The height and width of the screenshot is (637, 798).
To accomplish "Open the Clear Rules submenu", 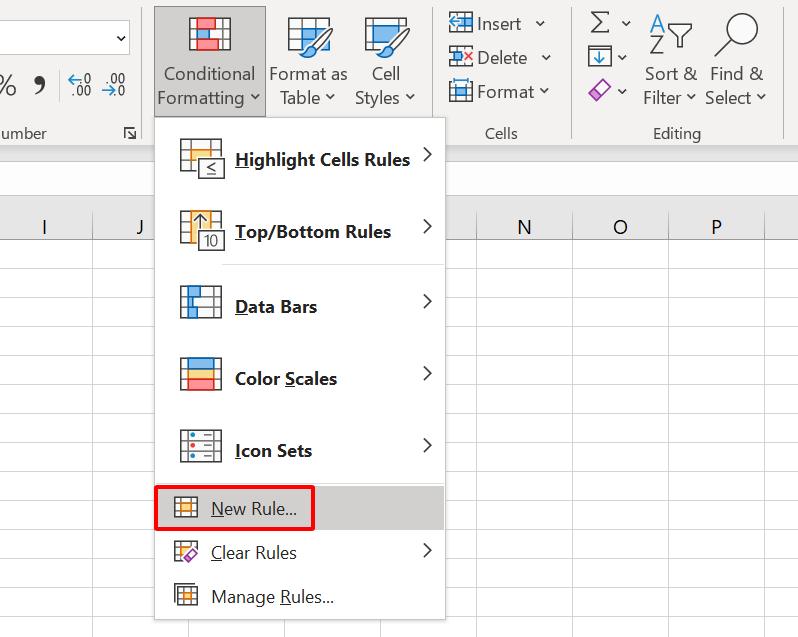I will [300, 552].
